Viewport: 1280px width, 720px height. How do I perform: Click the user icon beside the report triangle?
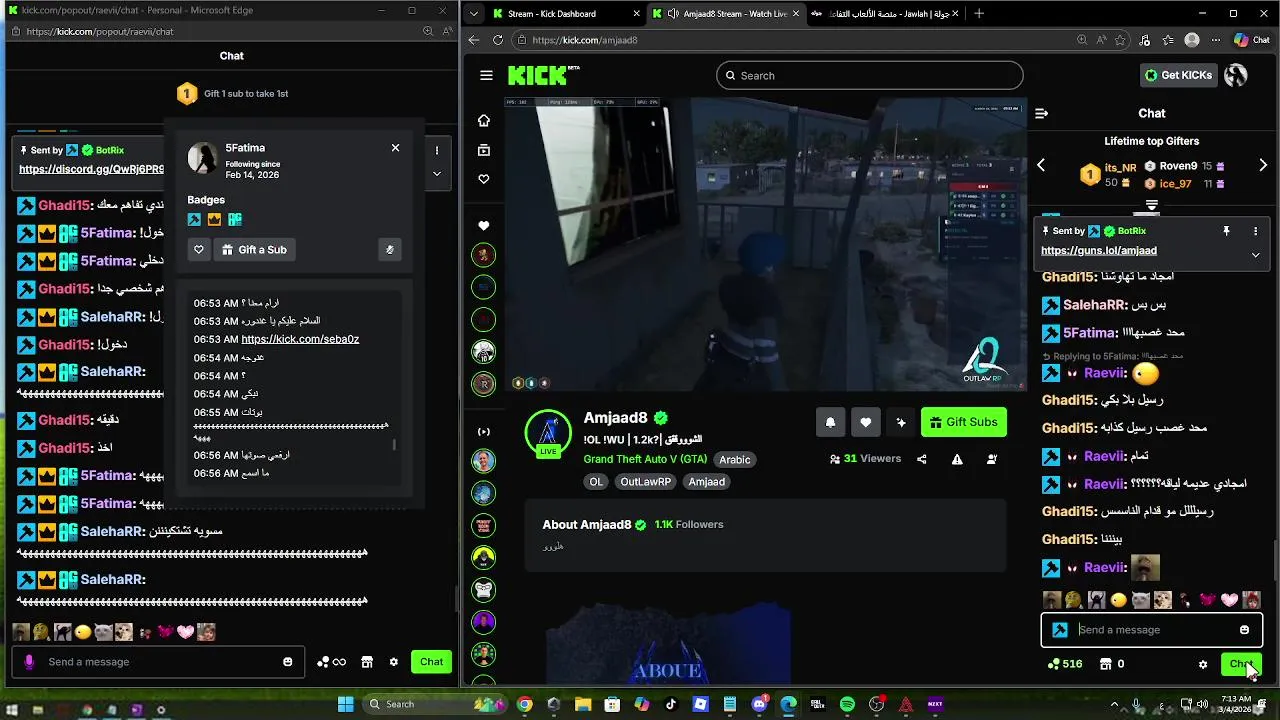click(x=992, y=459)
